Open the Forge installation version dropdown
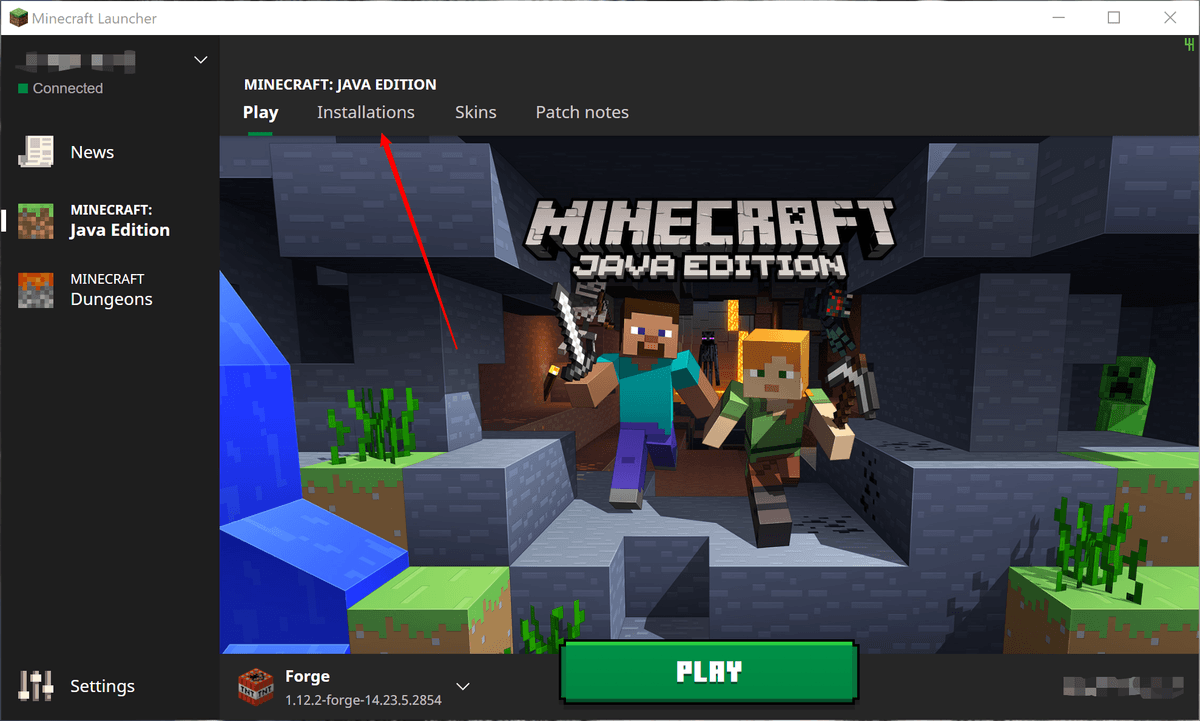The image size is (1200, 721). point(462,686)
